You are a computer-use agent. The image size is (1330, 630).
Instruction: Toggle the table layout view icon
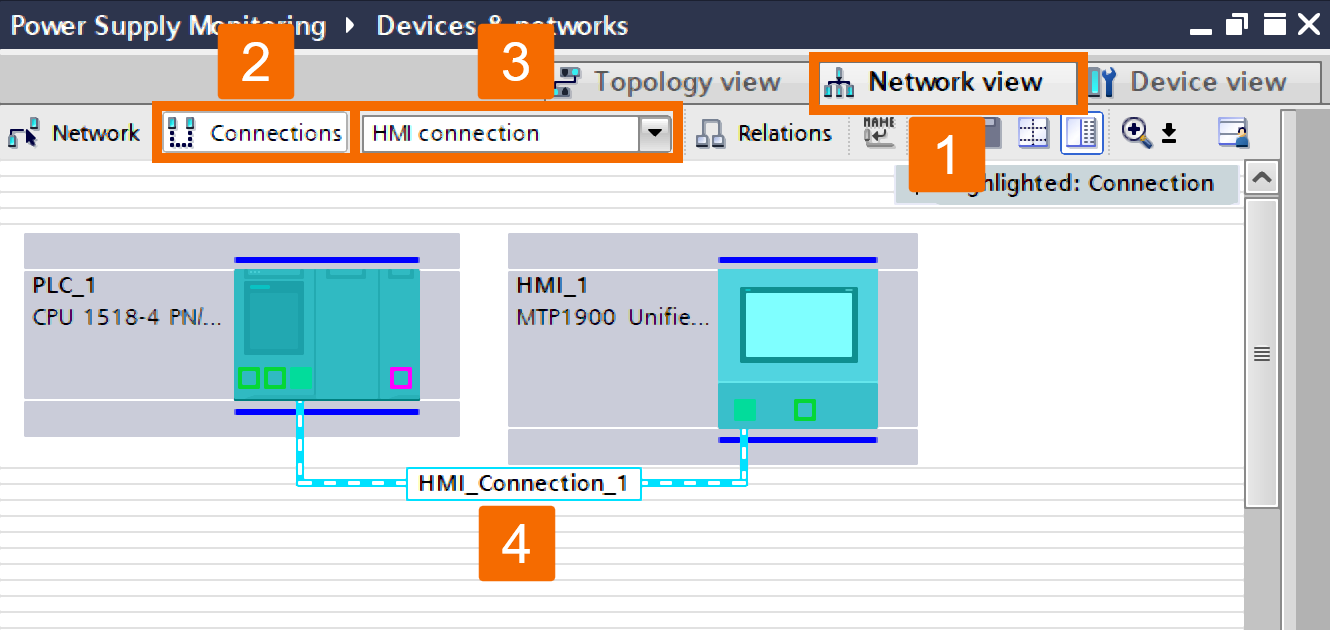(1082, 133)
